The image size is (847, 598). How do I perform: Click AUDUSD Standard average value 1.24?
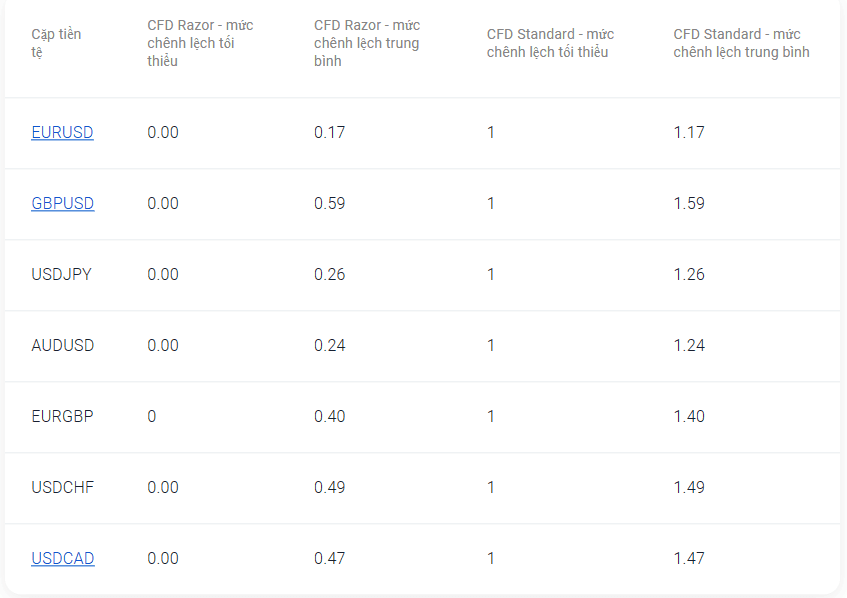click(689, 345)
